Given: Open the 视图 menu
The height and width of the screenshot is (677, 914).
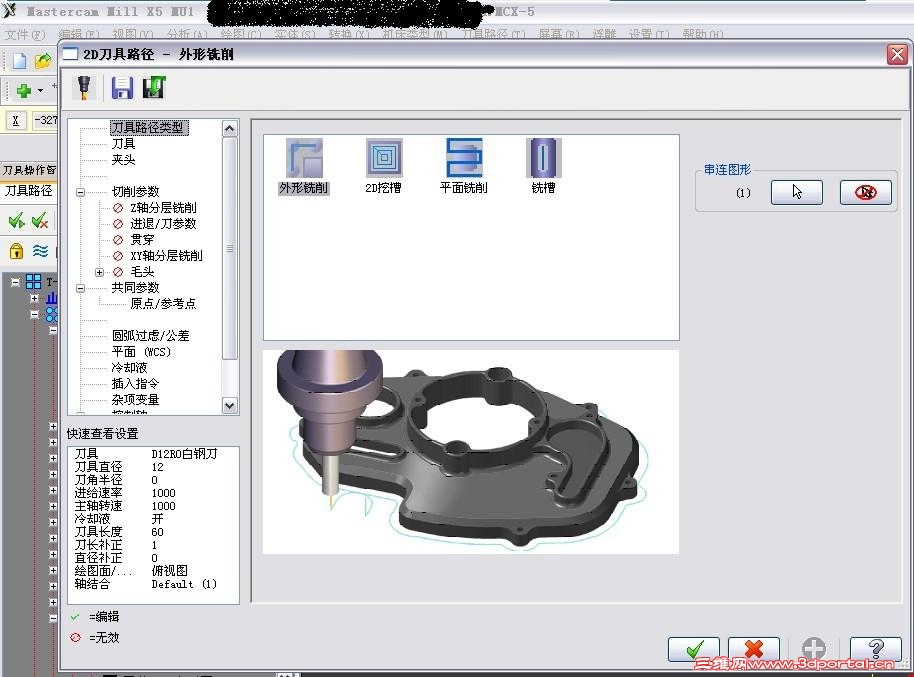Looking at the screenshot, I should pos(133,34).
